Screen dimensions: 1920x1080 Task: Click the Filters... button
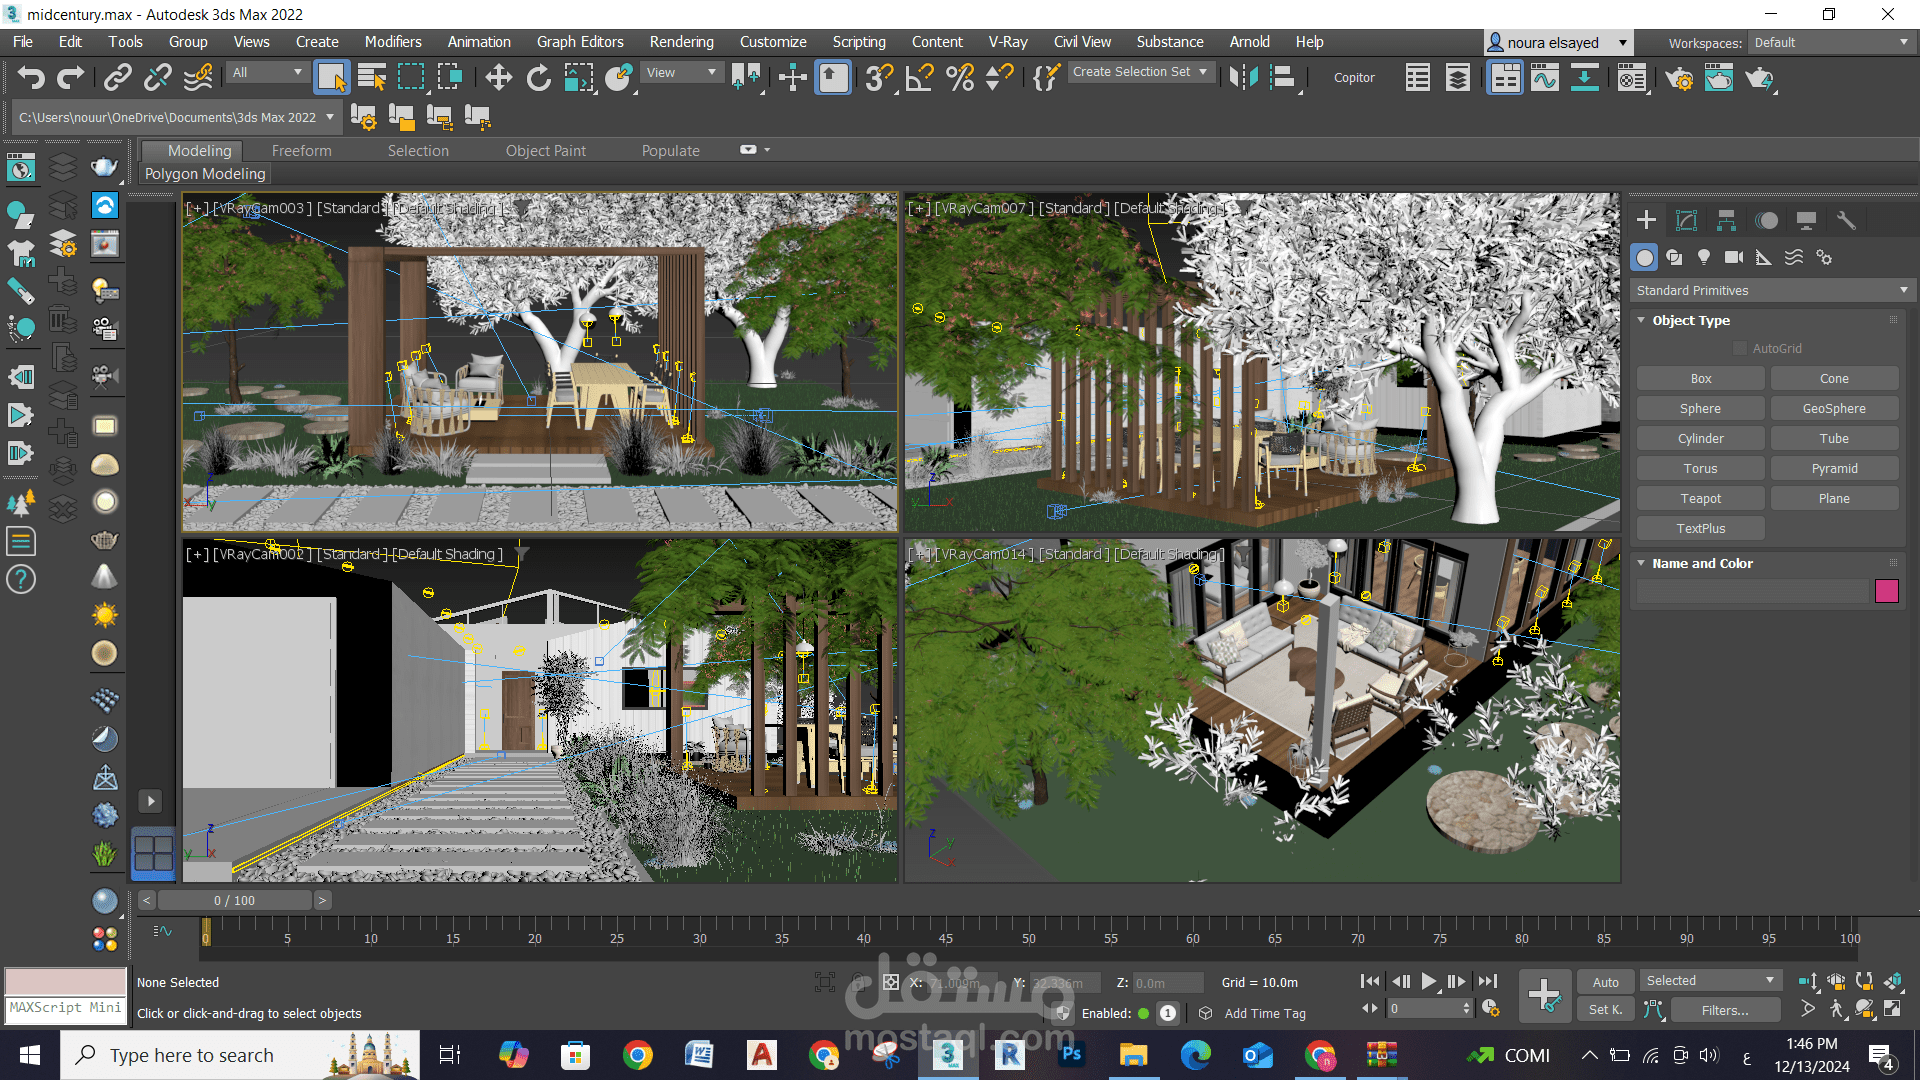[x=1724, y=1010]
